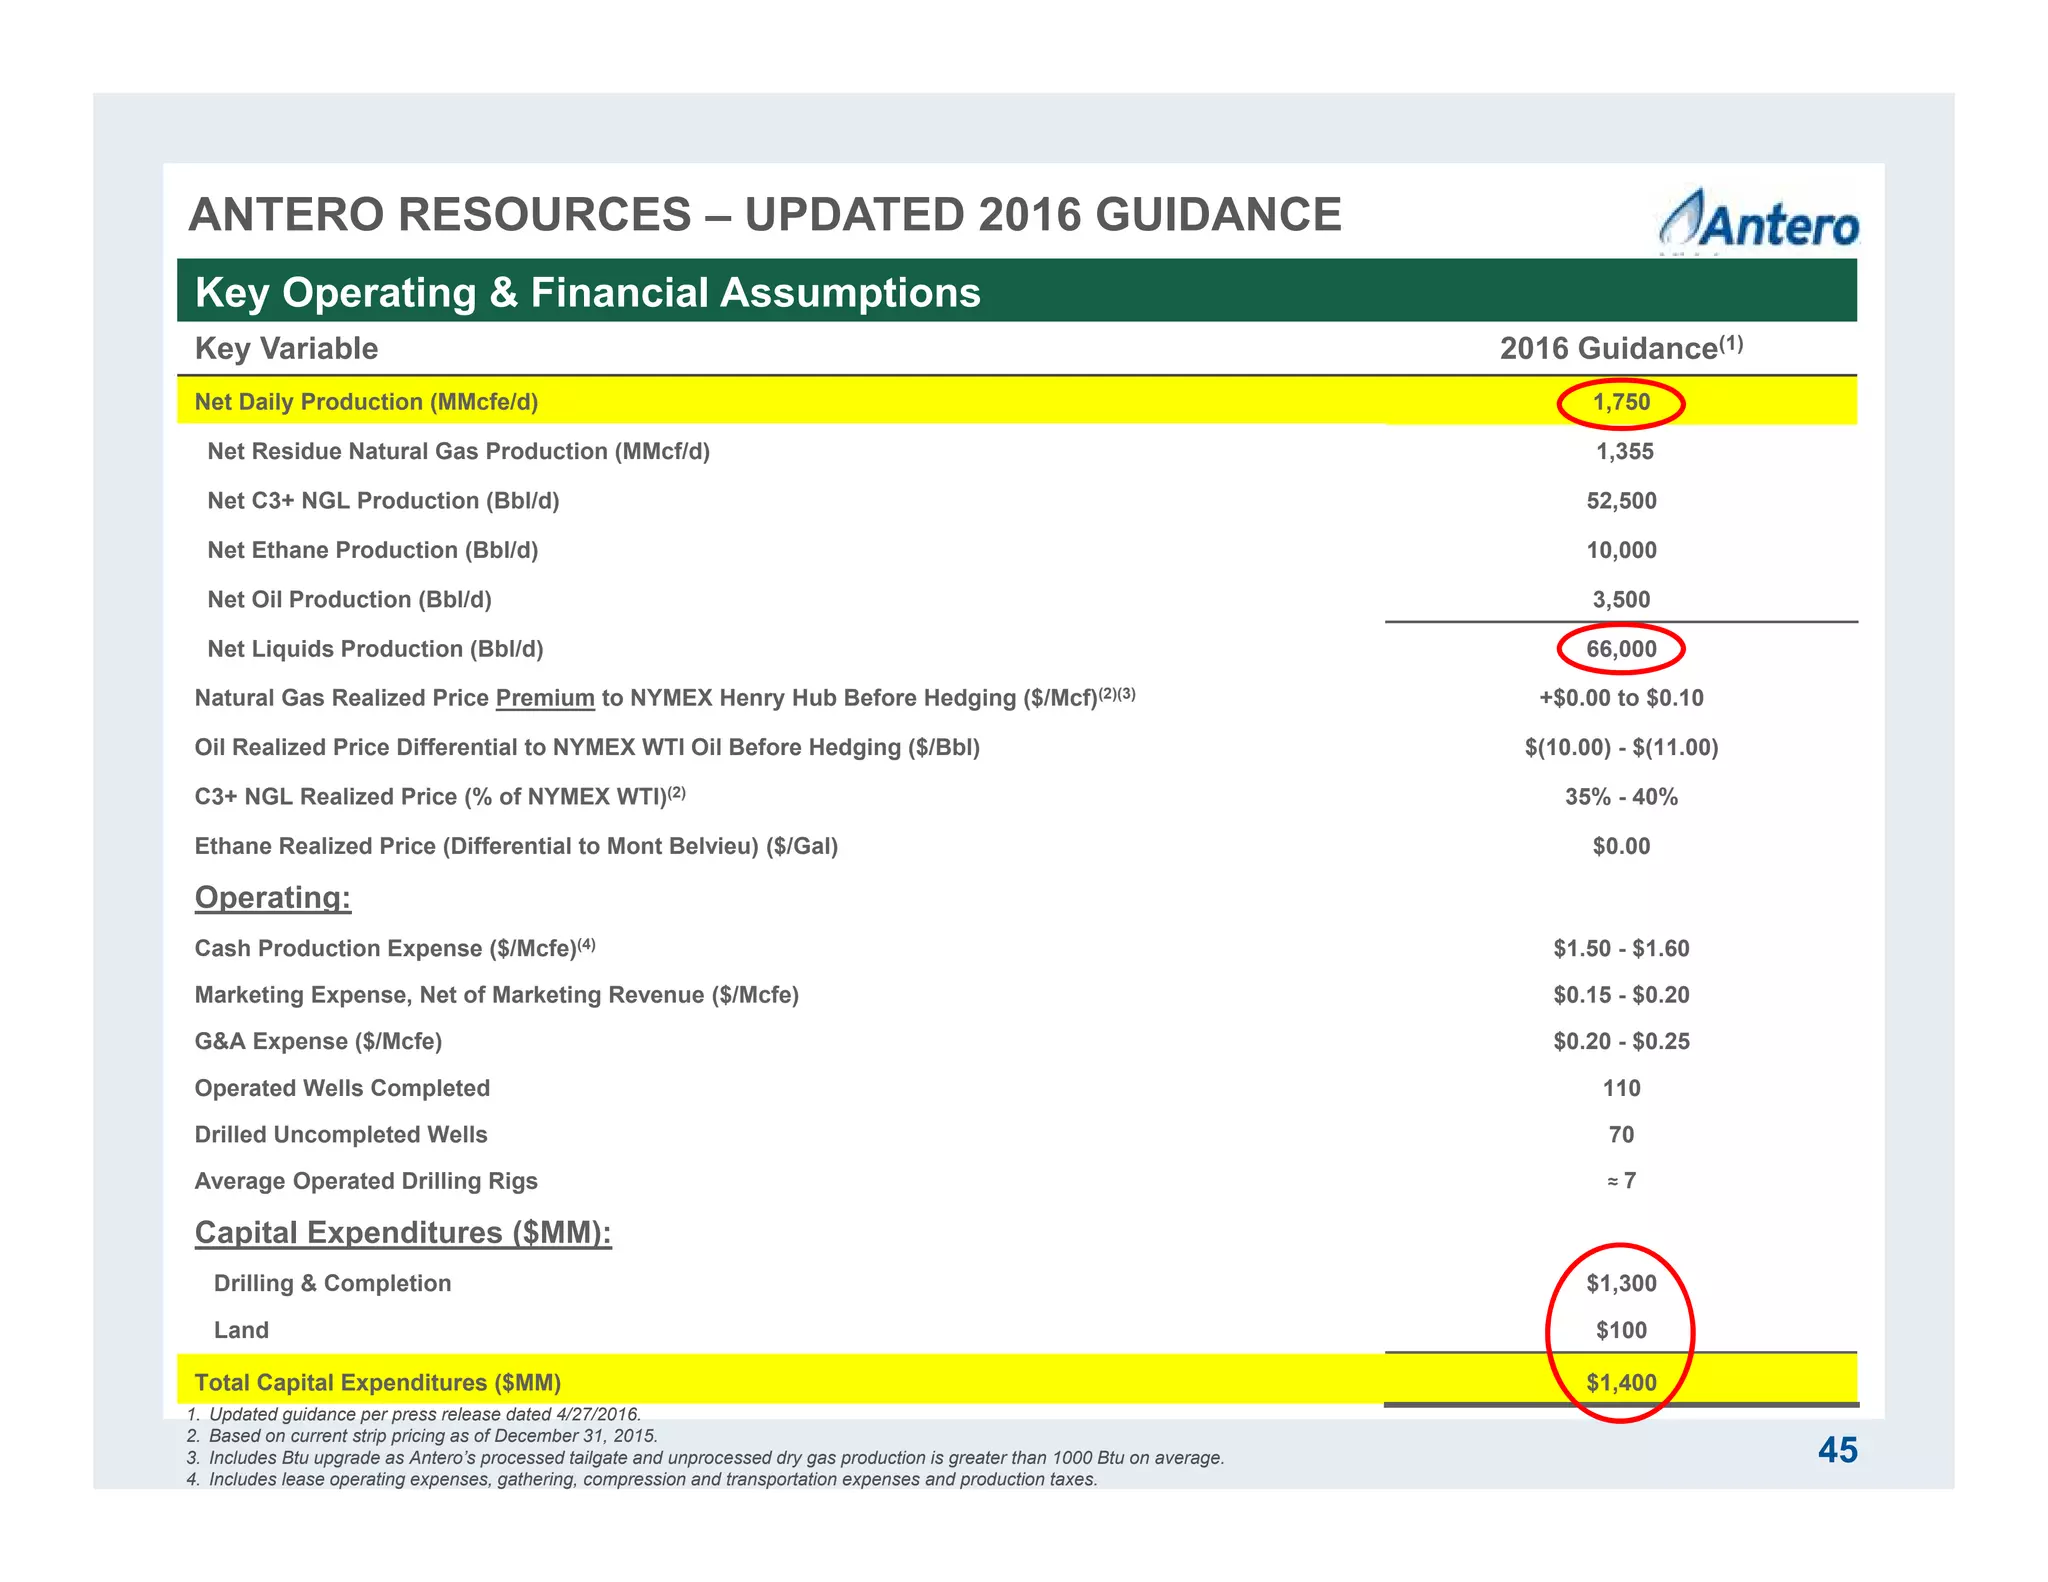Select 'C3+ NGL Realized Price' row label
The width and height of the screenshot is (2048, 1582).
(440, 796)
